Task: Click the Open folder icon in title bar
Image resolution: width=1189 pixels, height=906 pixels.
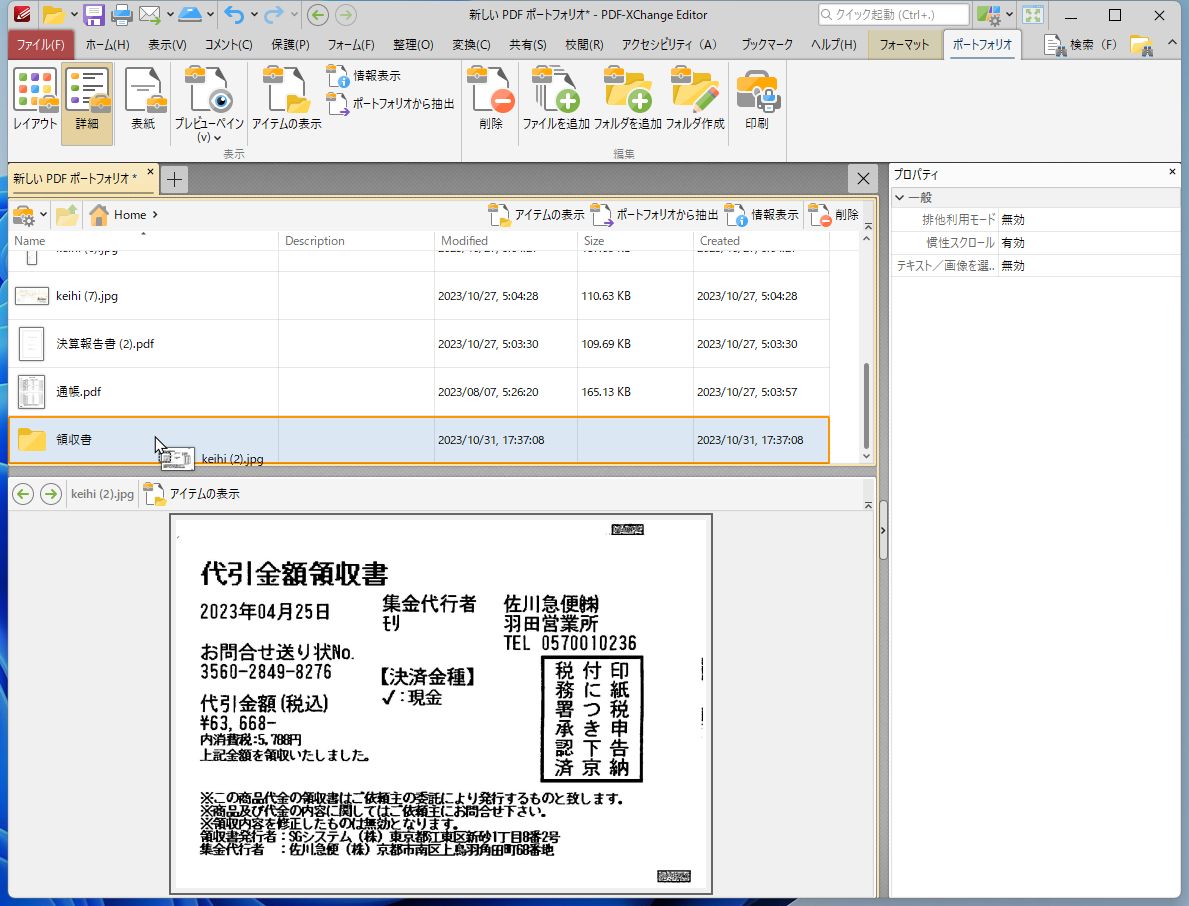Action: [x=53, y=14]
